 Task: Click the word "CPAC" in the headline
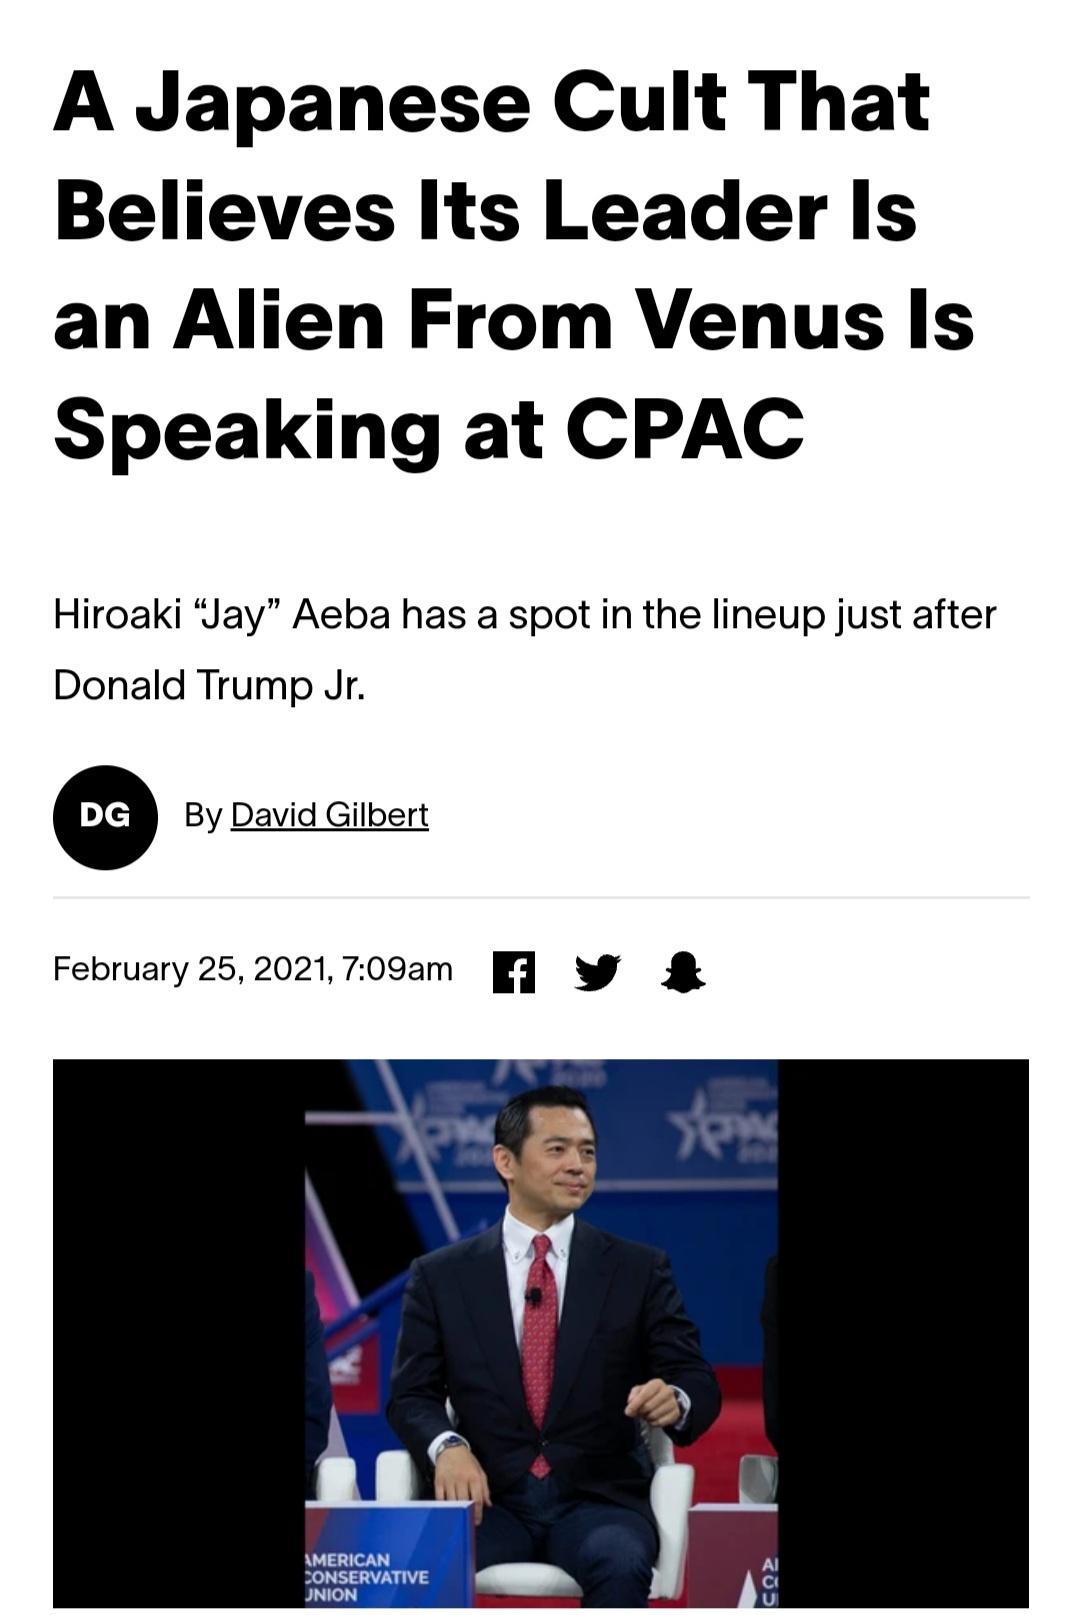click(684, 428)
